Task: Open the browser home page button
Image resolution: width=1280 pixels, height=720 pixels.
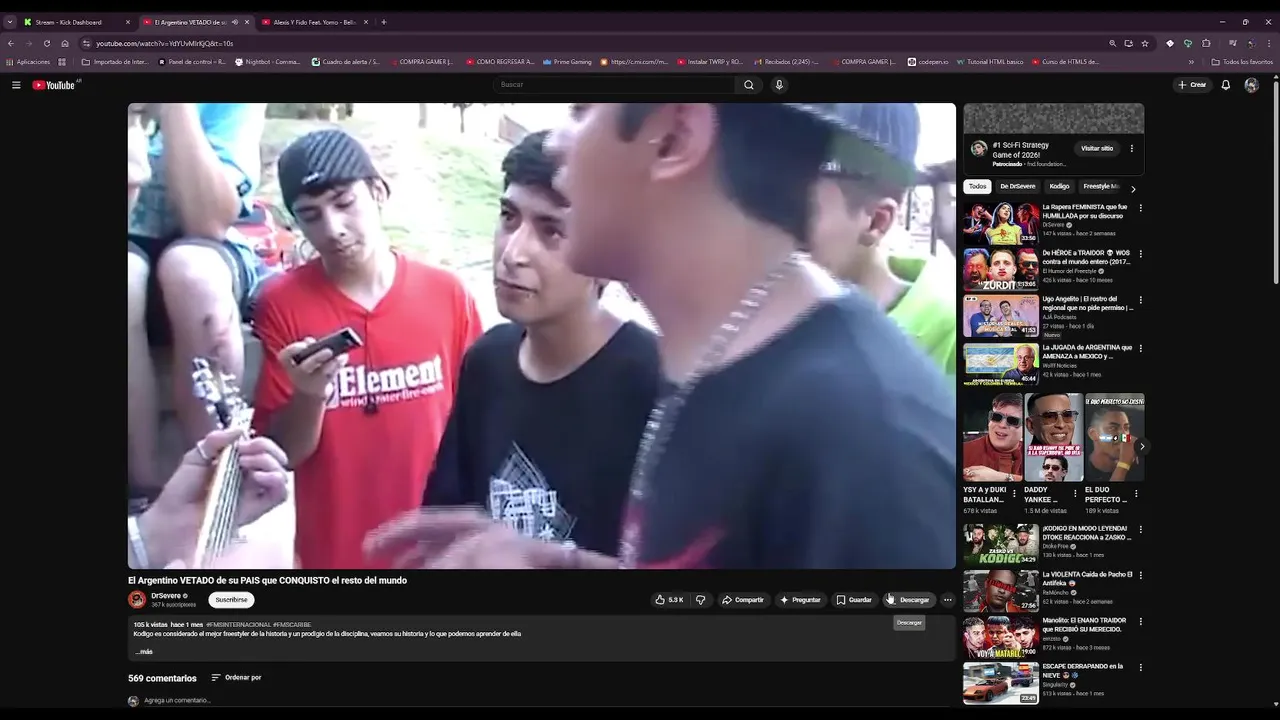Action: 65,44
